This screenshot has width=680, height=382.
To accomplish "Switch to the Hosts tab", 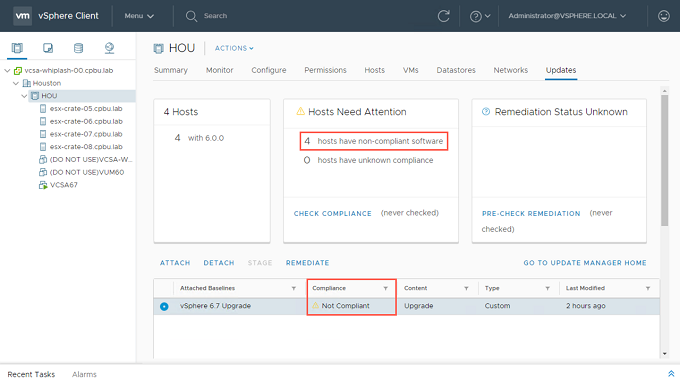I will (375, 70).
